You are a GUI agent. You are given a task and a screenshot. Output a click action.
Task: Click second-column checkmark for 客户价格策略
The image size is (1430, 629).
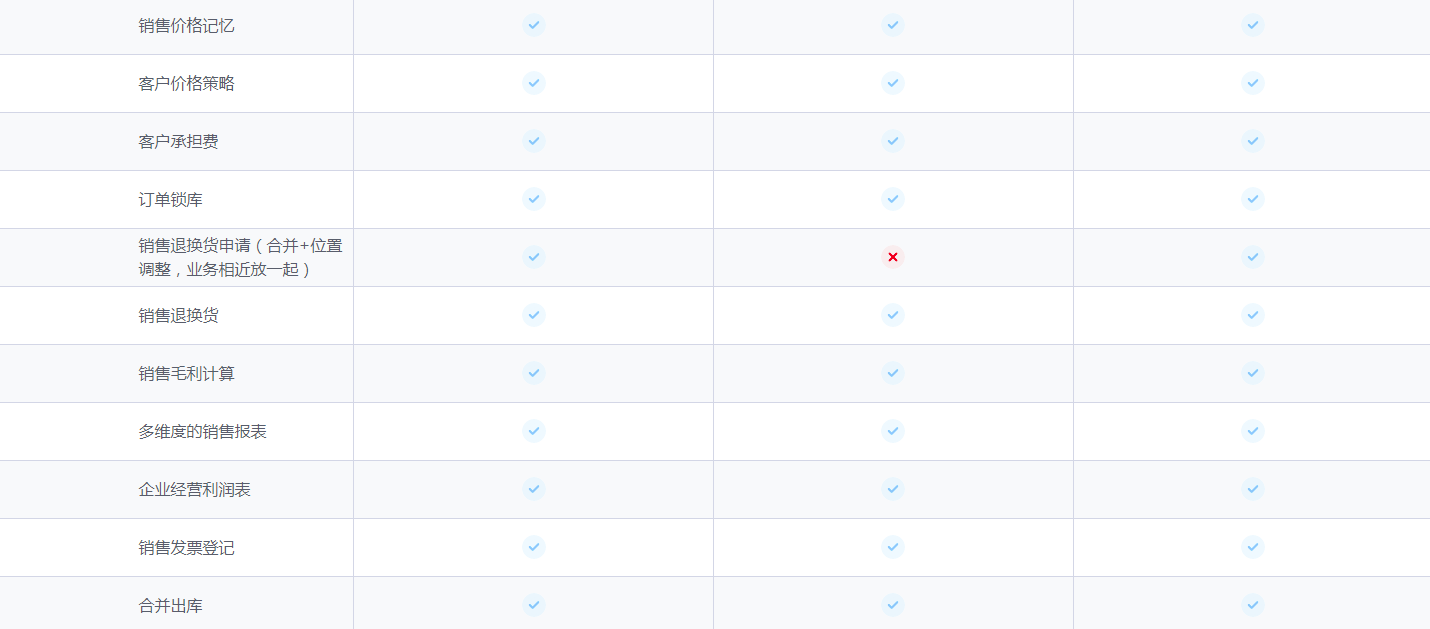[893, 83]
